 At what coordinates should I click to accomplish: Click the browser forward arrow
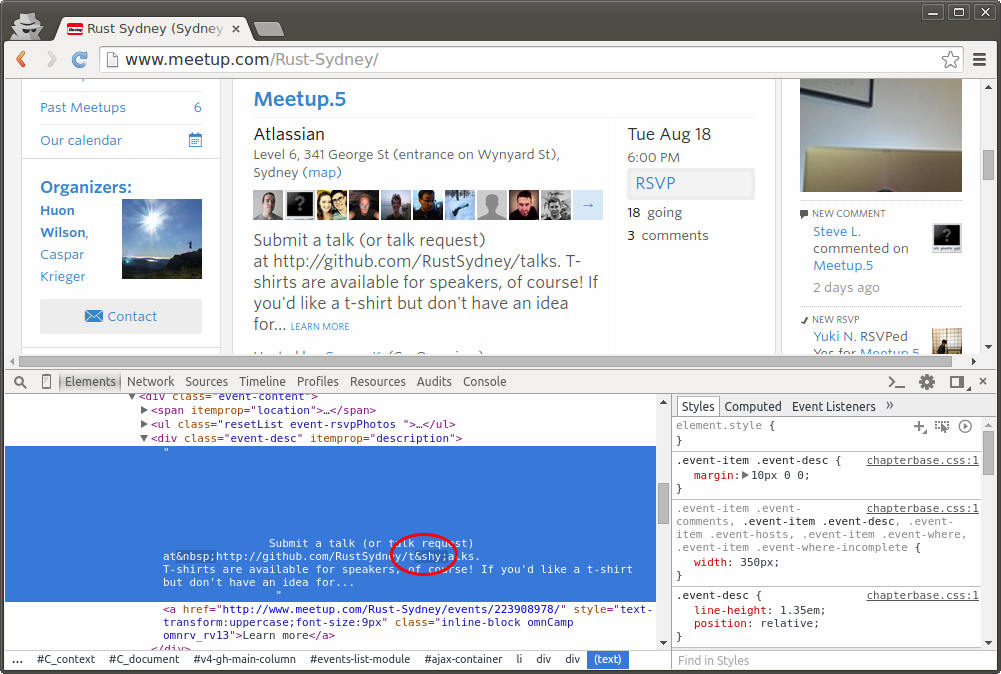pyautogui.click(x=51, y=59)
